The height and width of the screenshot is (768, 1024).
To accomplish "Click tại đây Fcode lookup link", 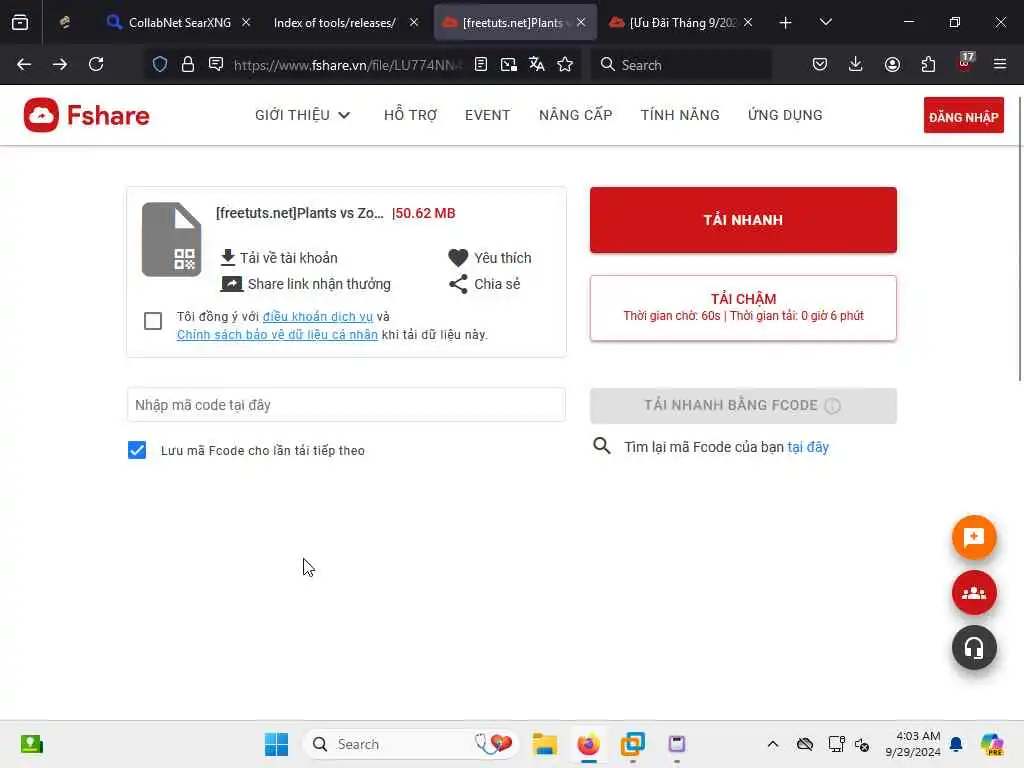I will coord(808,447).
